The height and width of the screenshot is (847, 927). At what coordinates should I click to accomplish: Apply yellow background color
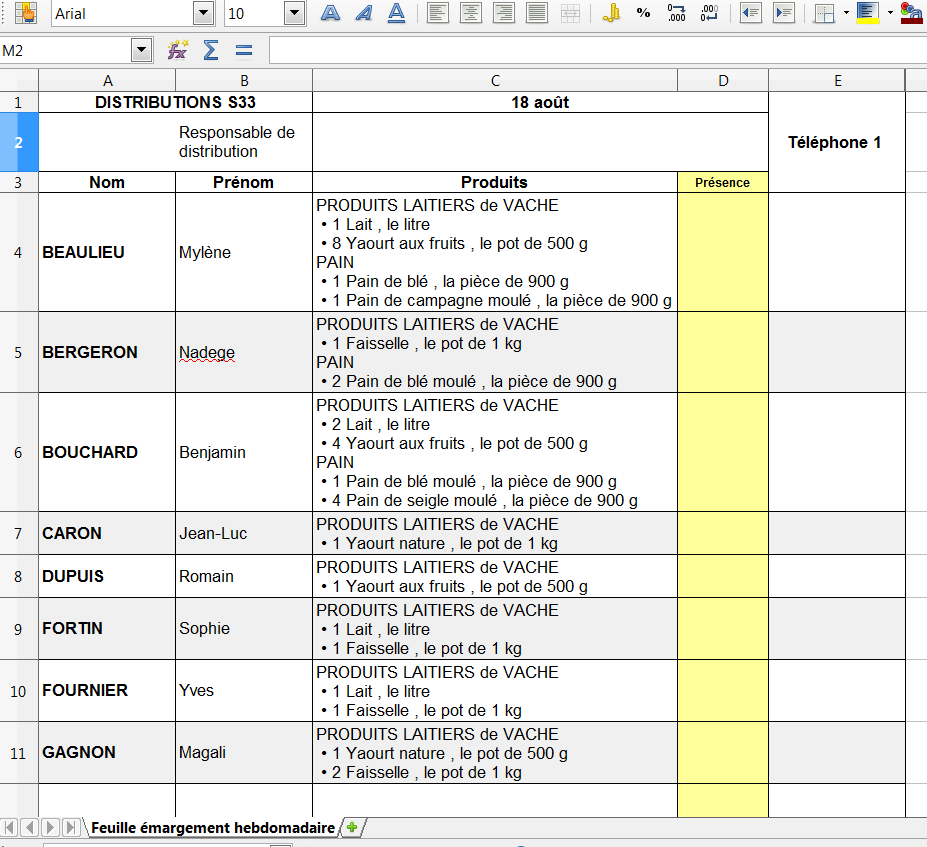point(867,13)
